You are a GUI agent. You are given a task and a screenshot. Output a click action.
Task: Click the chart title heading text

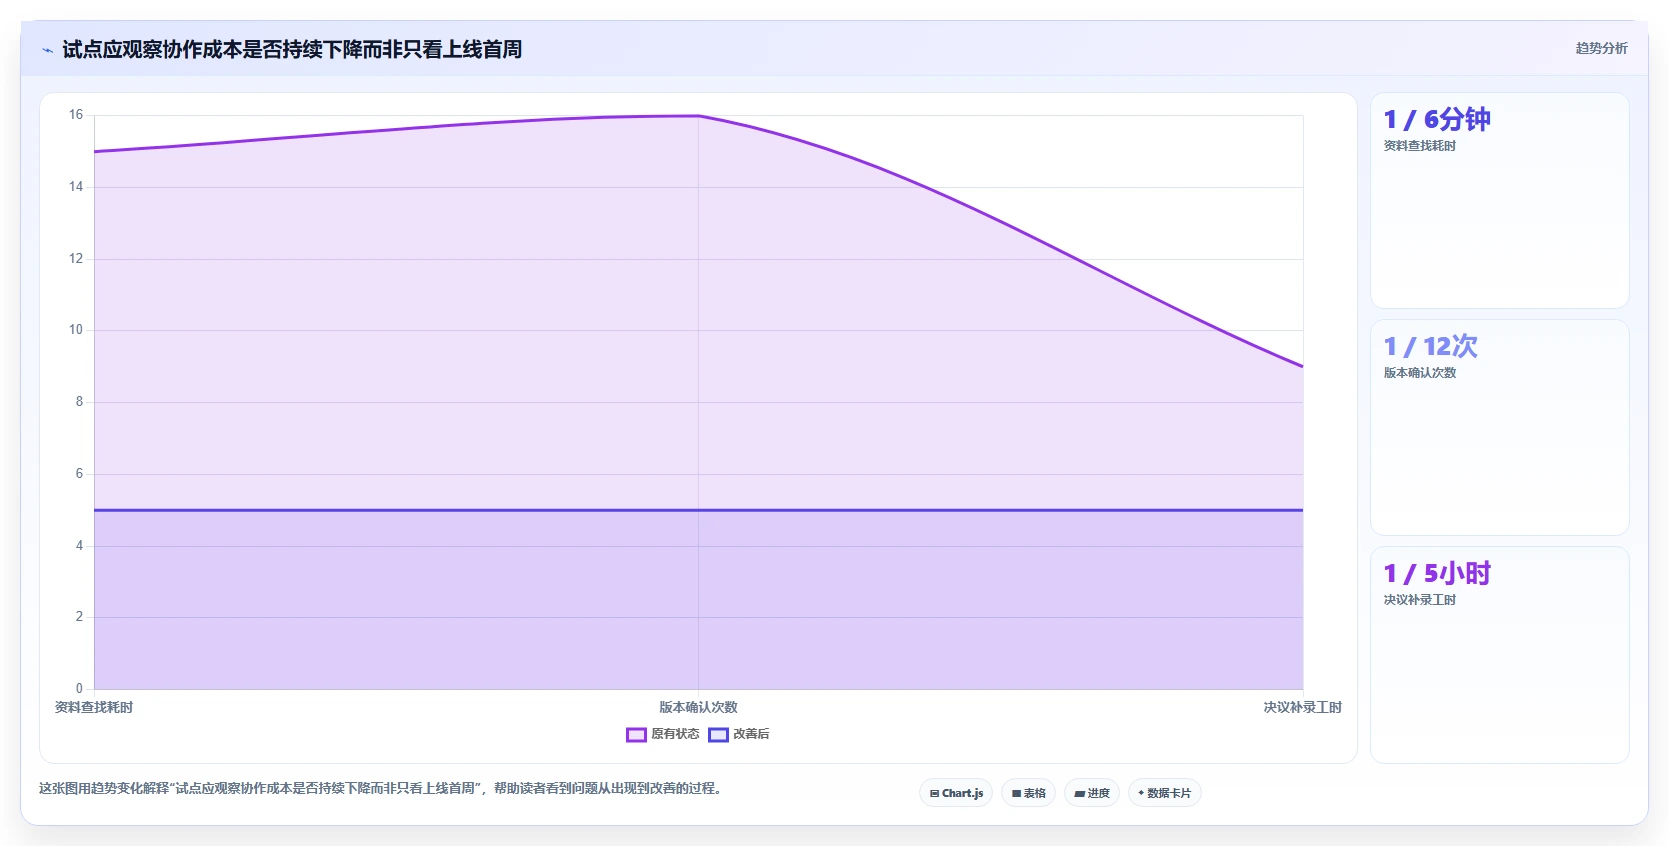(x=292, y=49)
